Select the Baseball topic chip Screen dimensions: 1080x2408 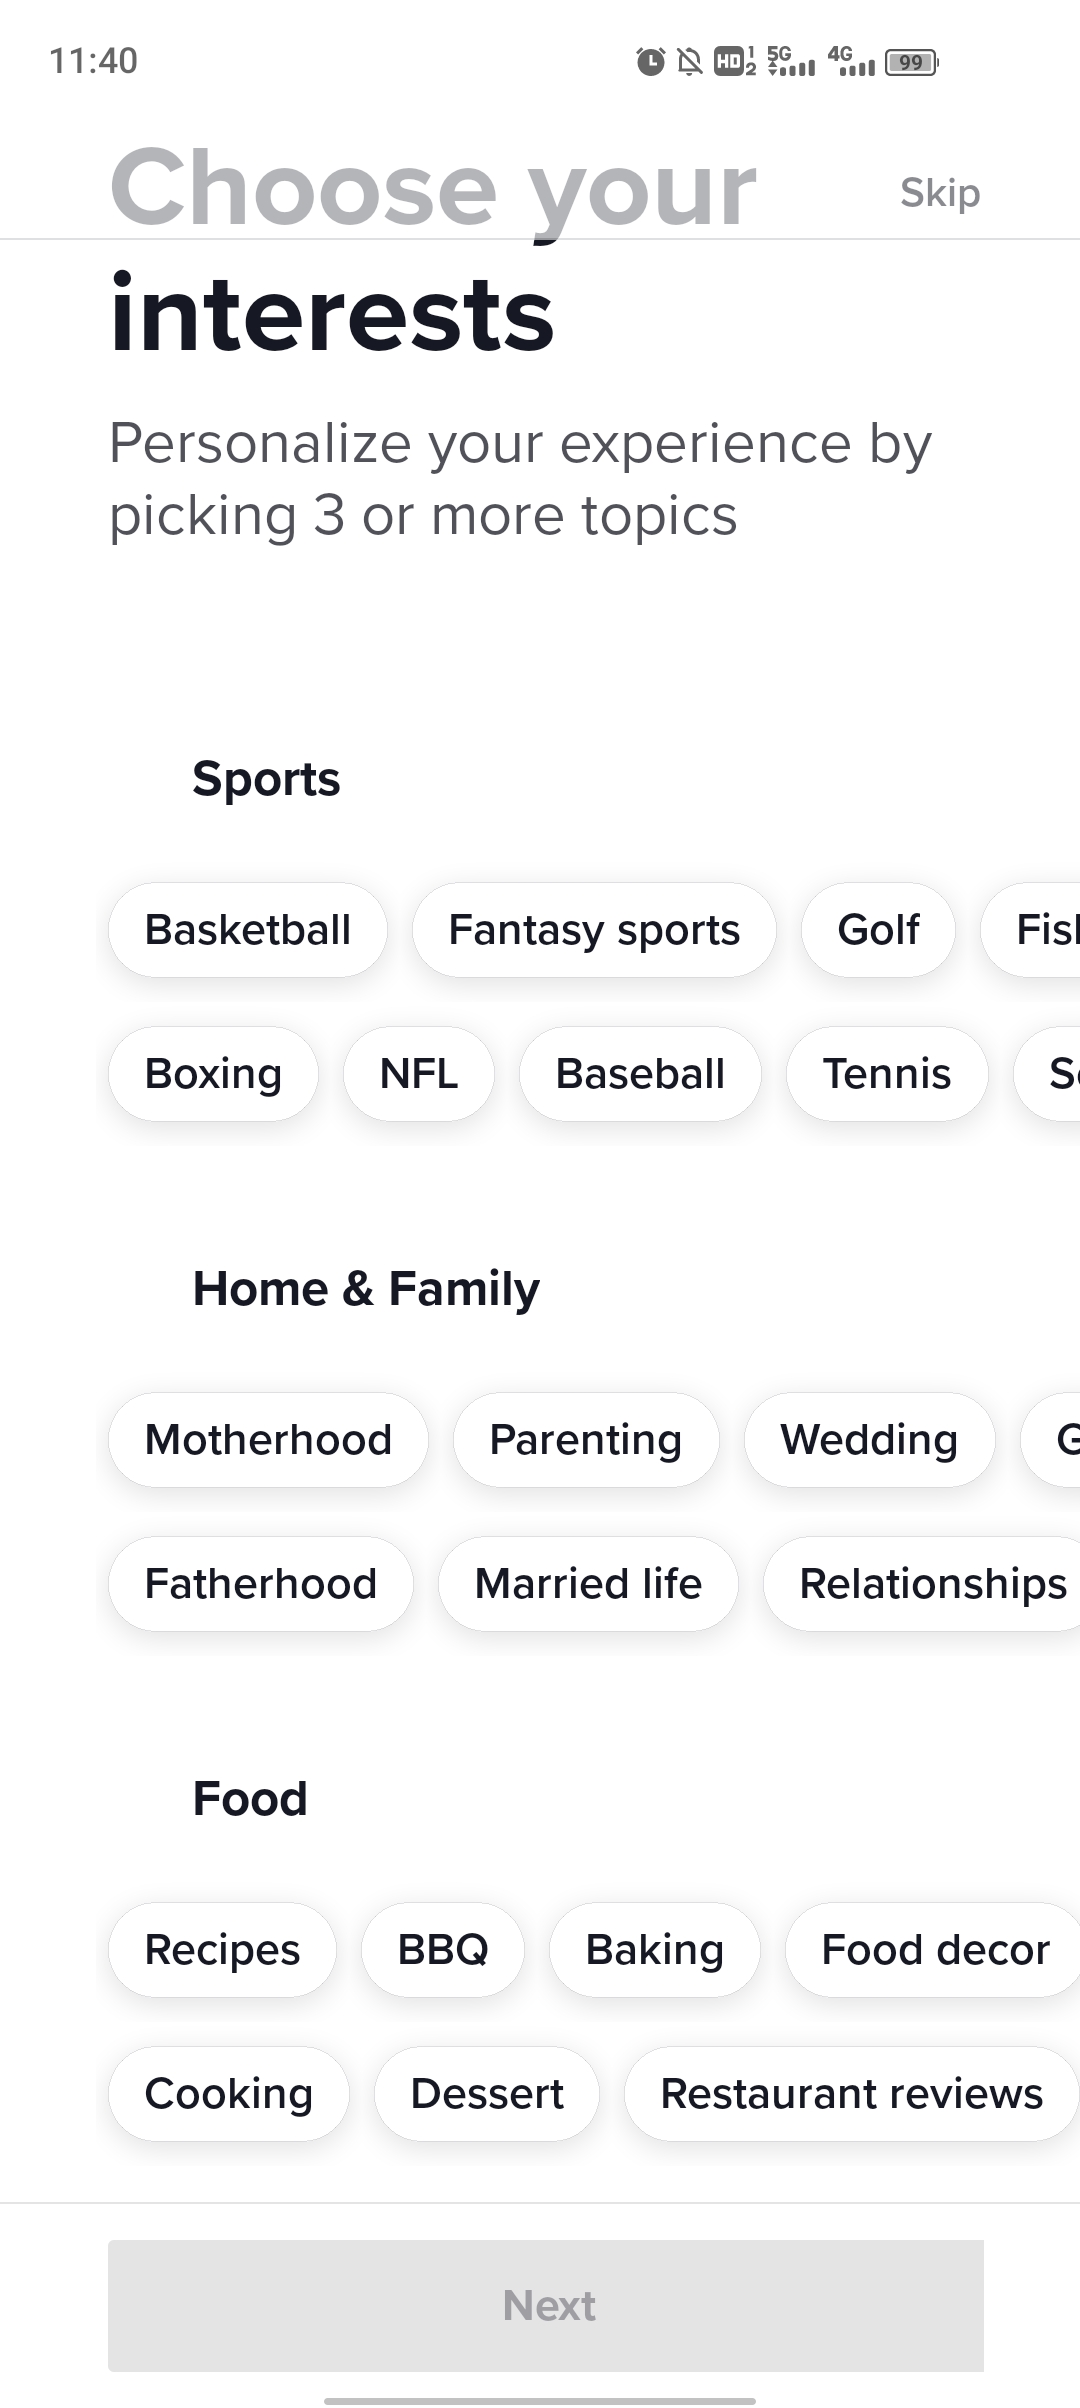640,1074
